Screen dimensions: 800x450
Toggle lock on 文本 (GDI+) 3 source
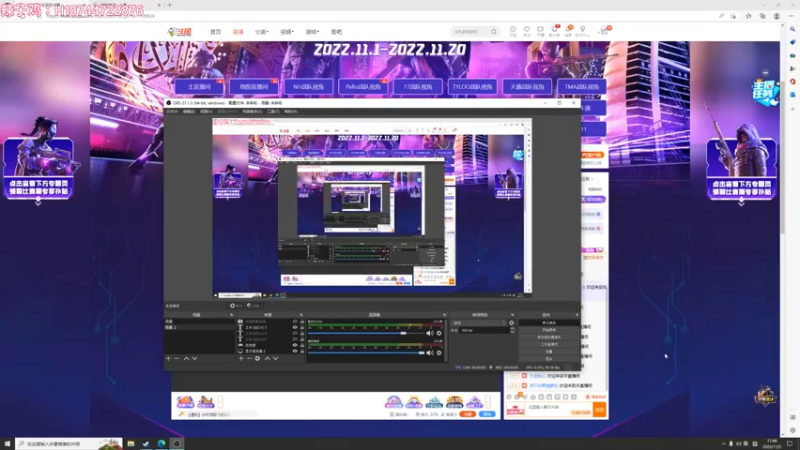coord(302,328)
